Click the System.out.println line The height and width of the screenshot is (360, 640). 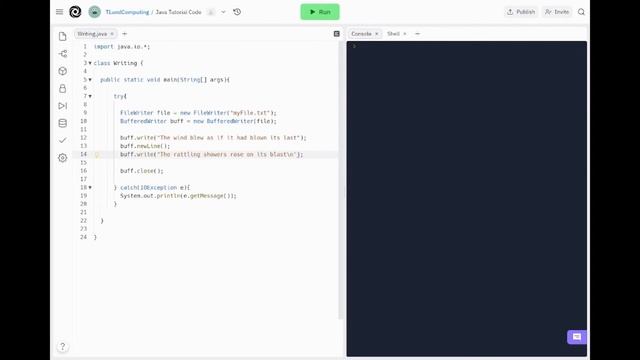(x=178, y=196)
